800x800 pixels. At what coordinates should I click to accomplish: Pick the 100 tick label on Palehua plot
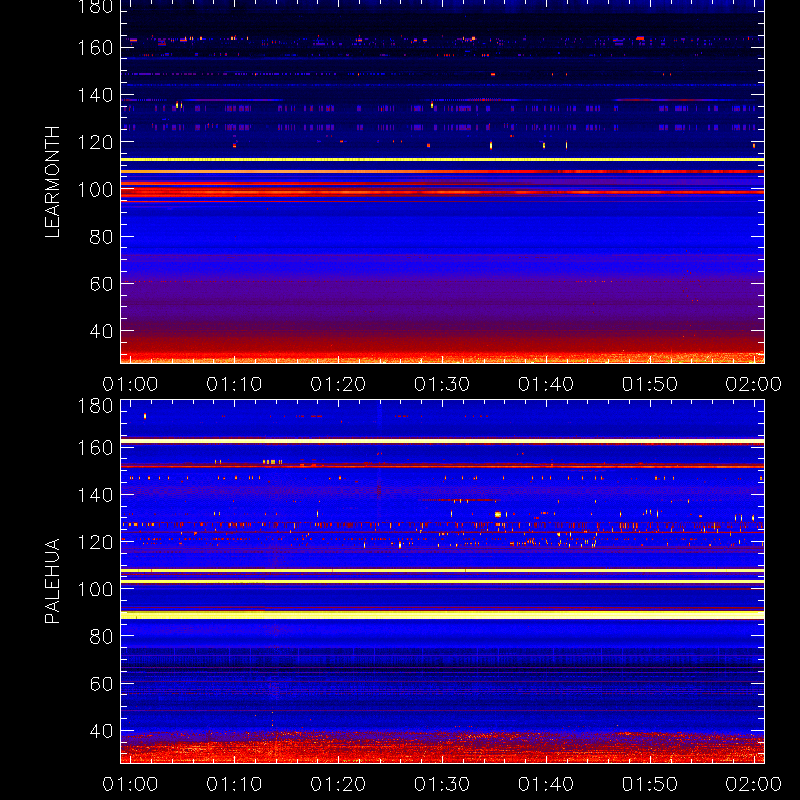click(95, 589)
